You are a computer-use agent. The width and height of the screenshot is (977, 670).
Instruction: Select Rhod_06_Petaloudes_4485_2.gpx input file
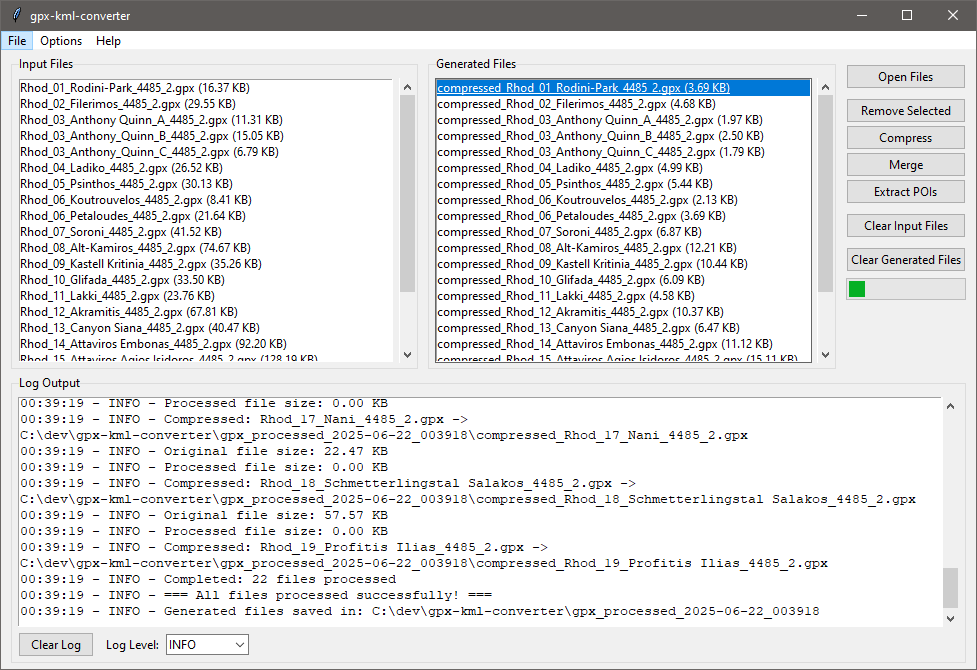pyautogui.click(x=206, y=216)
